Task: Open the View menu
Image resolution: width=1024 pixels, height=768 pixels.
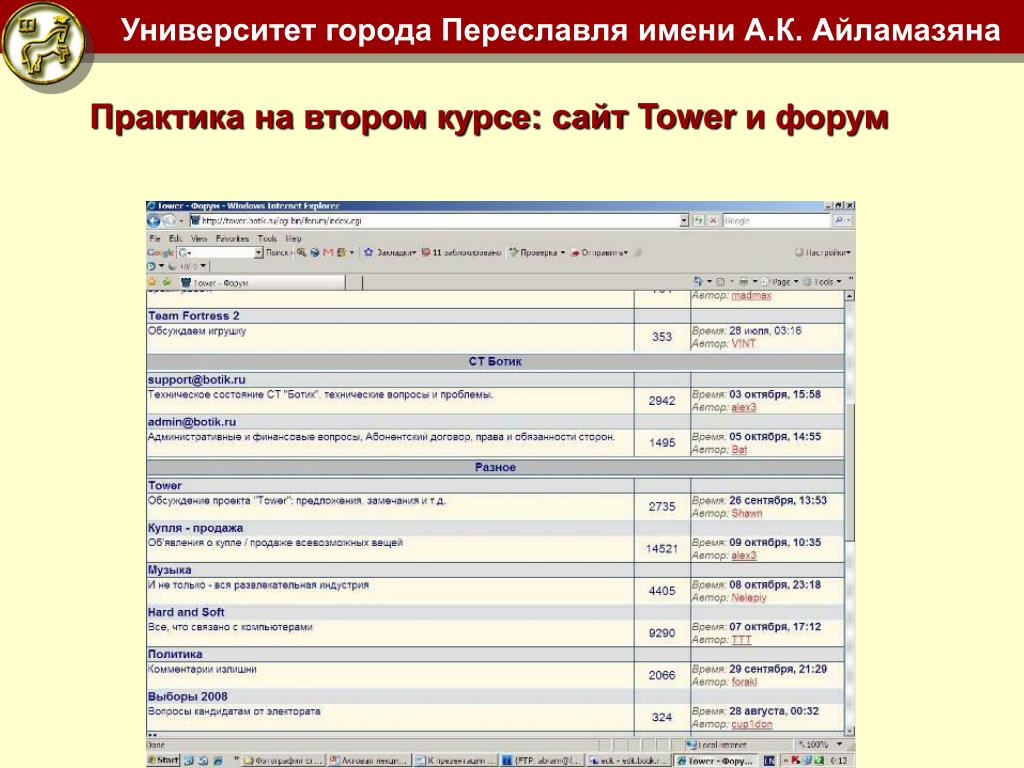Action: [x=199, y=238]
